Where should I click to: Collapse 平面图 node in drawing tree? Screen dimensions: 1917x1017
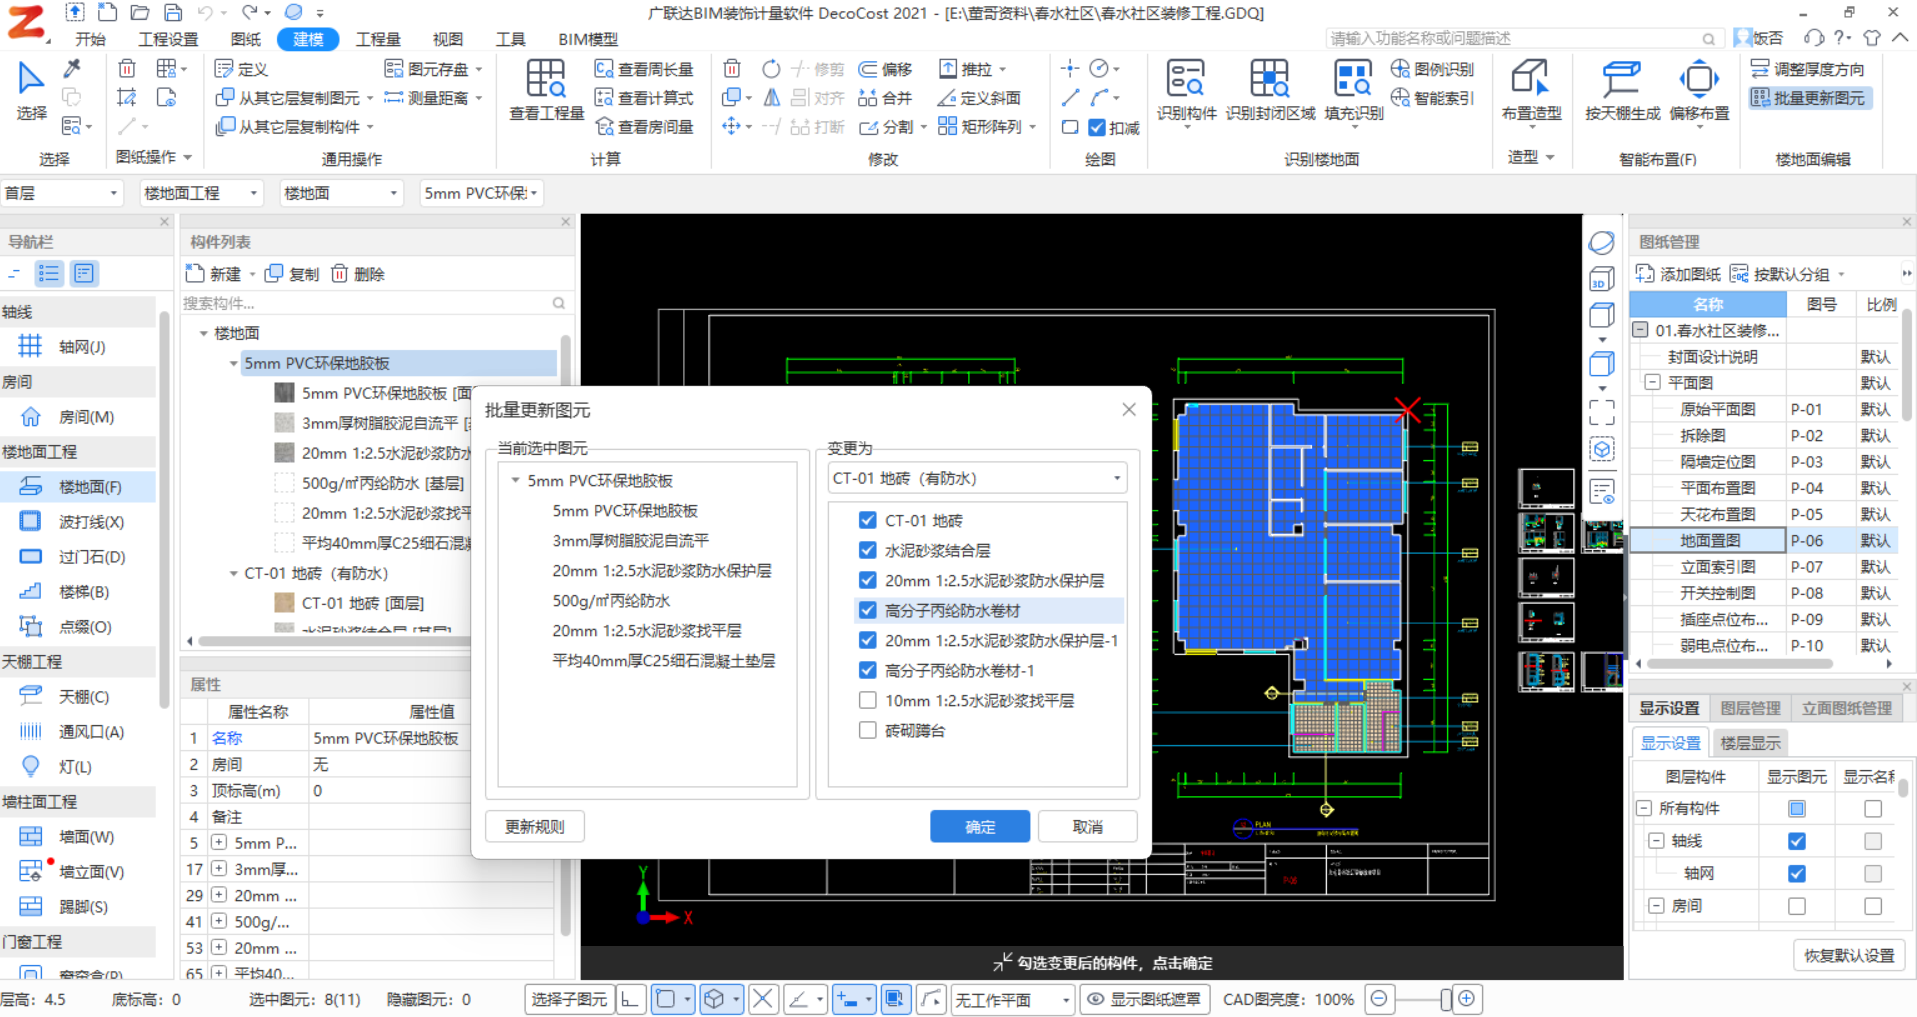[x=1652, y=383]
